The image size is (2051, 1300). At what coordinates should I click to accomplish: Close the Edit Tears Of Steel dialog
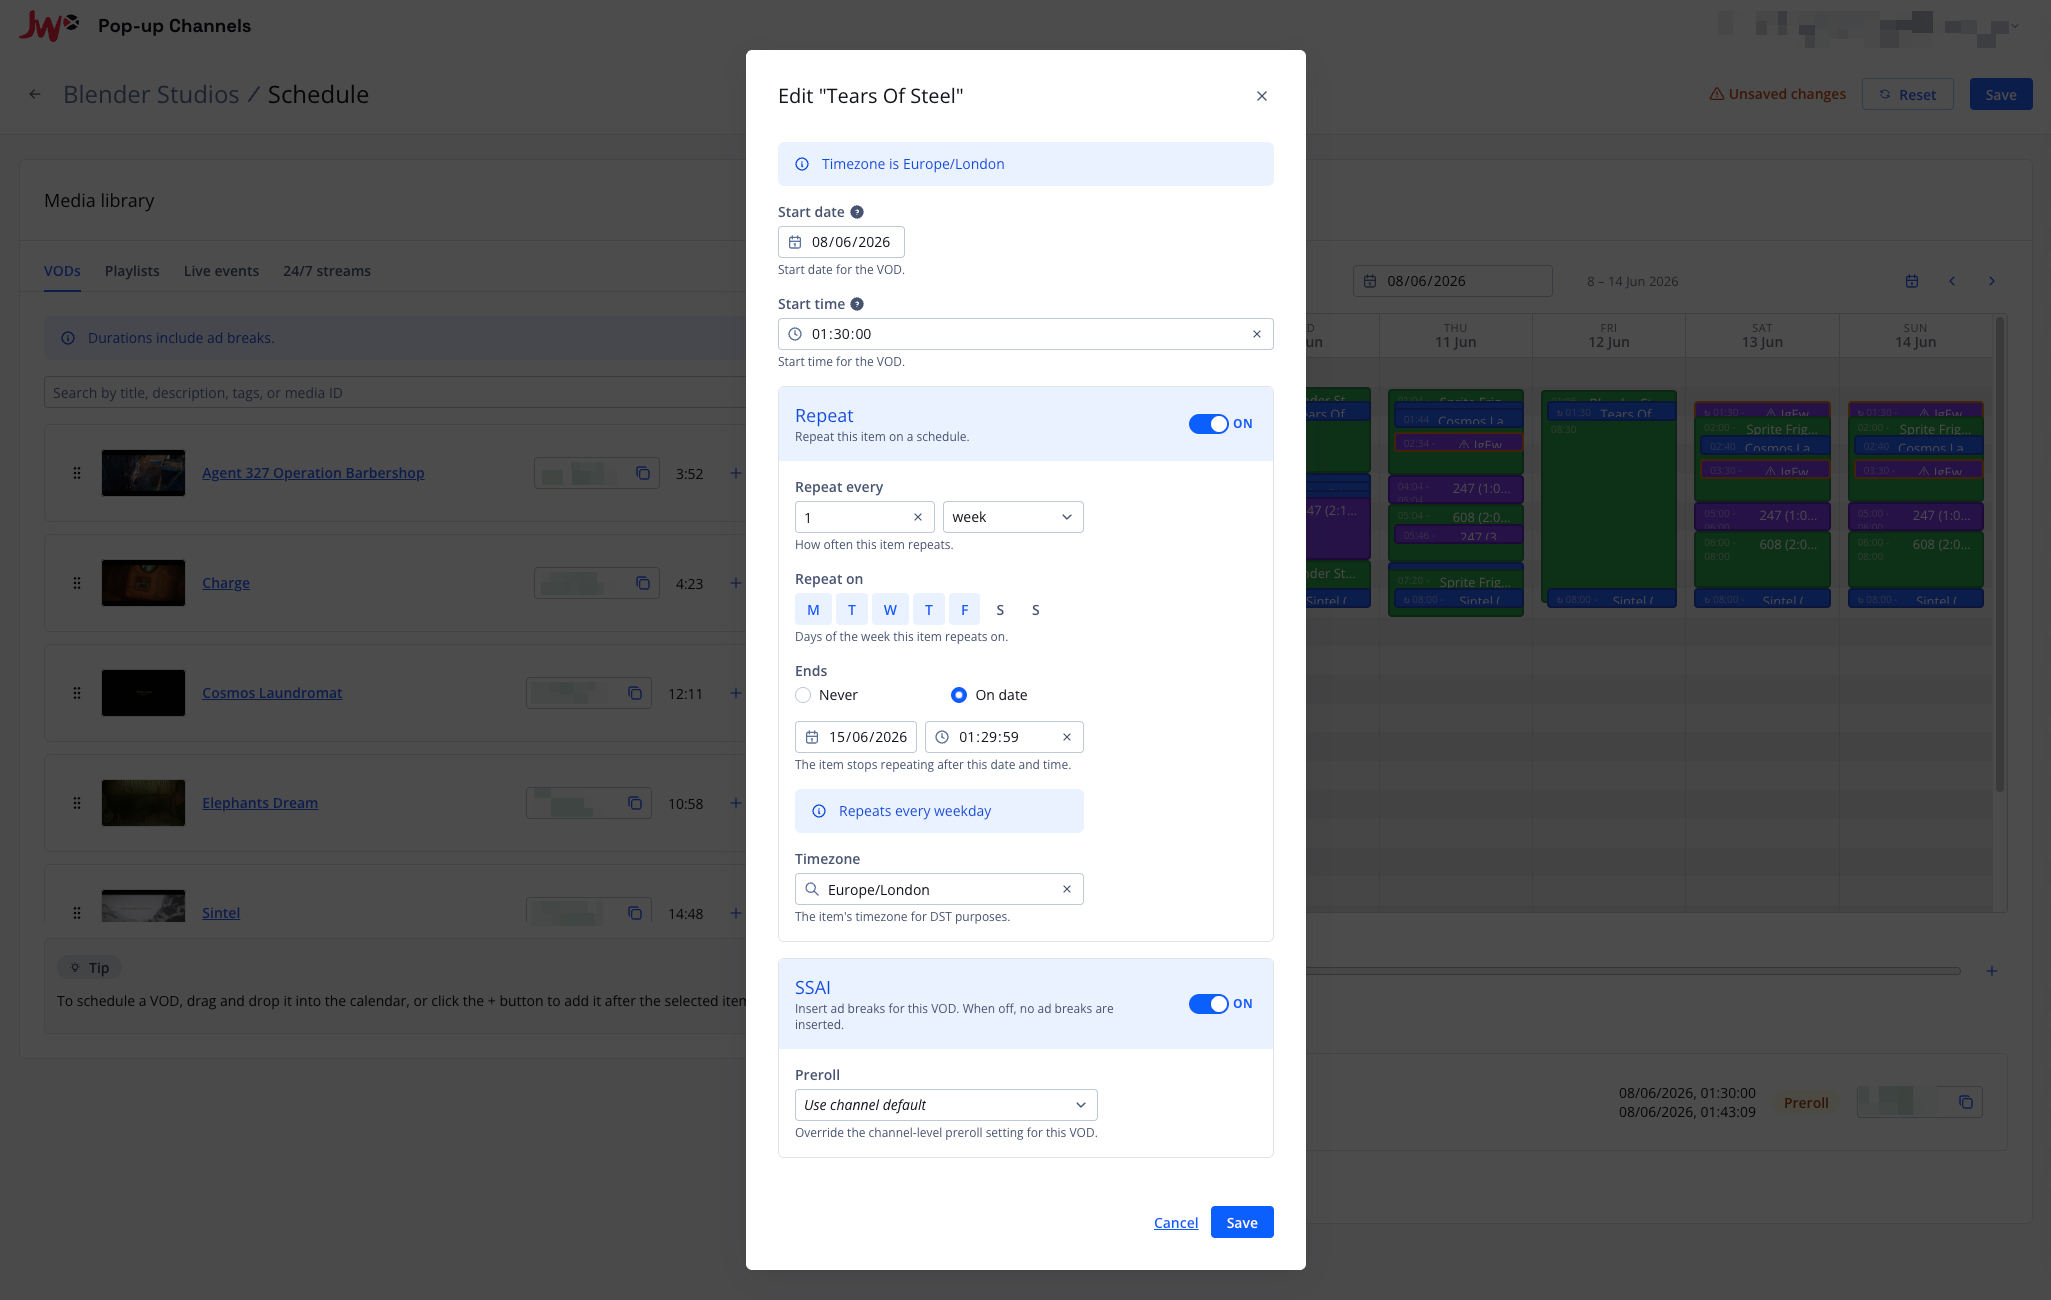pyautogui.click(x=1261, y=96)
